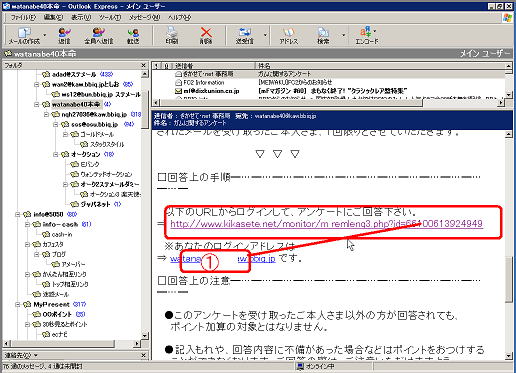Image resolution: width=516 pixels, height=373 pixels.
Task: Open the 編集 (Edit) menu
Action: pyautogui.click(x=53, y=17)
